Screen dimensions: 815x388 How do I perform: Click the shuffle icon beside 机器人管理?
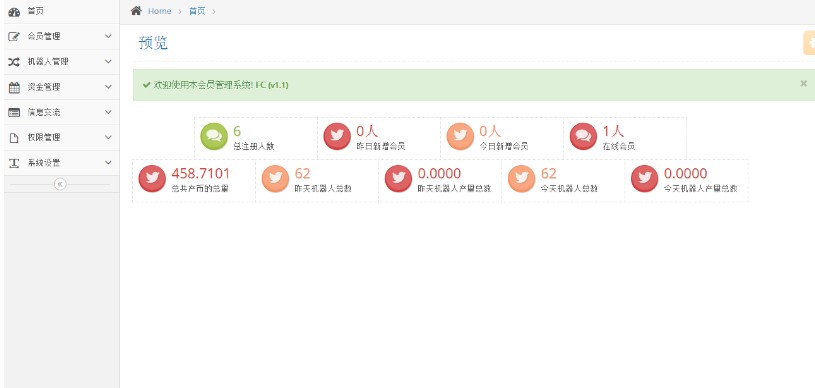pos(14,62)
